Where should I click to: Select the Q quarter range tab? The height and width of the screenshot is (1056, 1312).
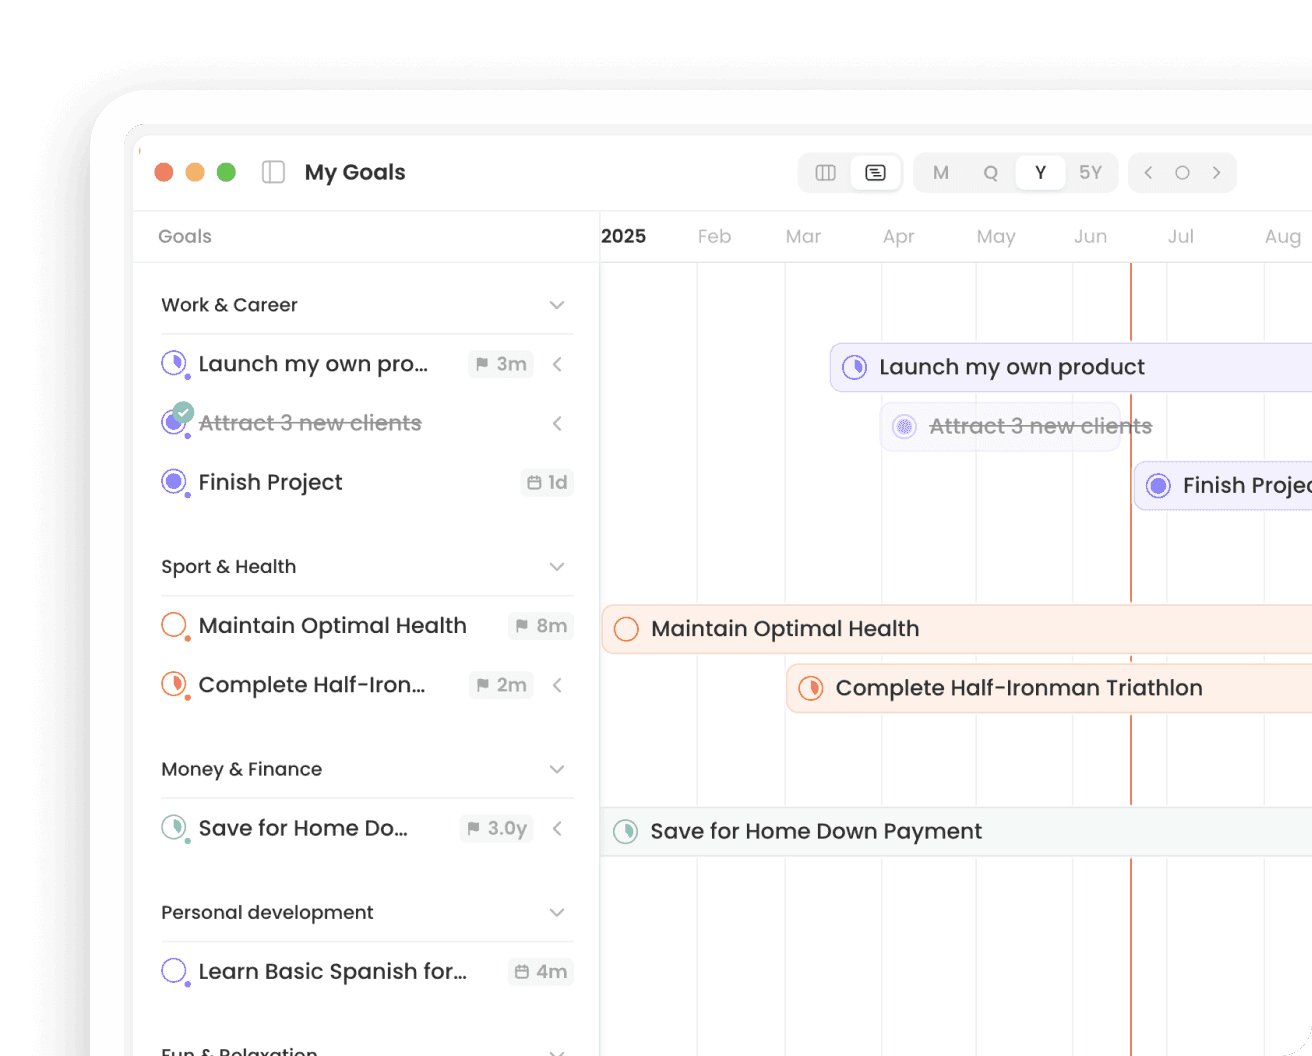(990, 173)
